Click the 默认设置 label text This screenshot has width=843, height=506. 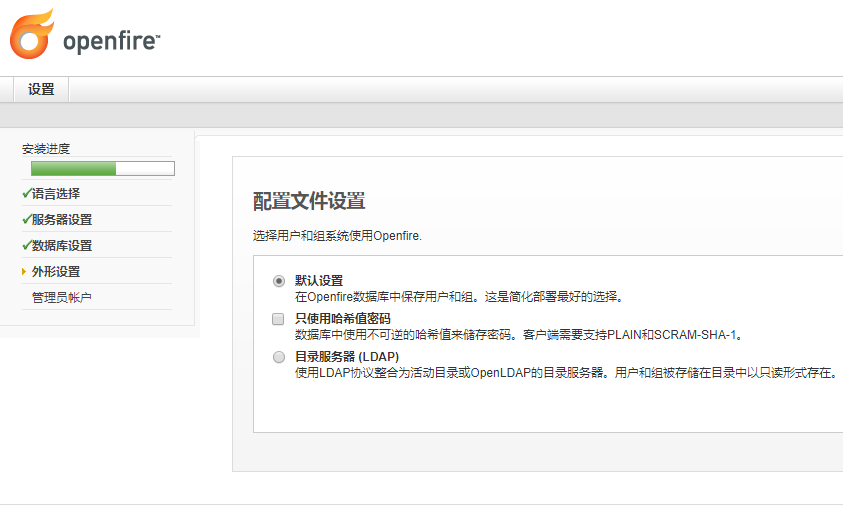point(319,281)
